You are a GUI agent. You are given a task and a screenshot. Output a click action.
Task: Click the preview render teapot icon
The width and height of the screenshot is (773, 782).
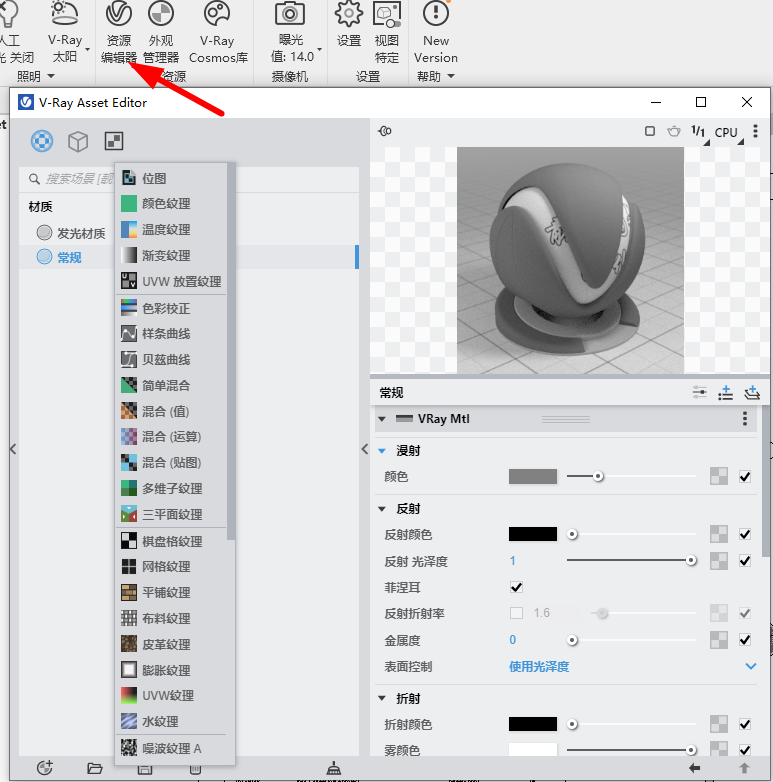(674, 131)
